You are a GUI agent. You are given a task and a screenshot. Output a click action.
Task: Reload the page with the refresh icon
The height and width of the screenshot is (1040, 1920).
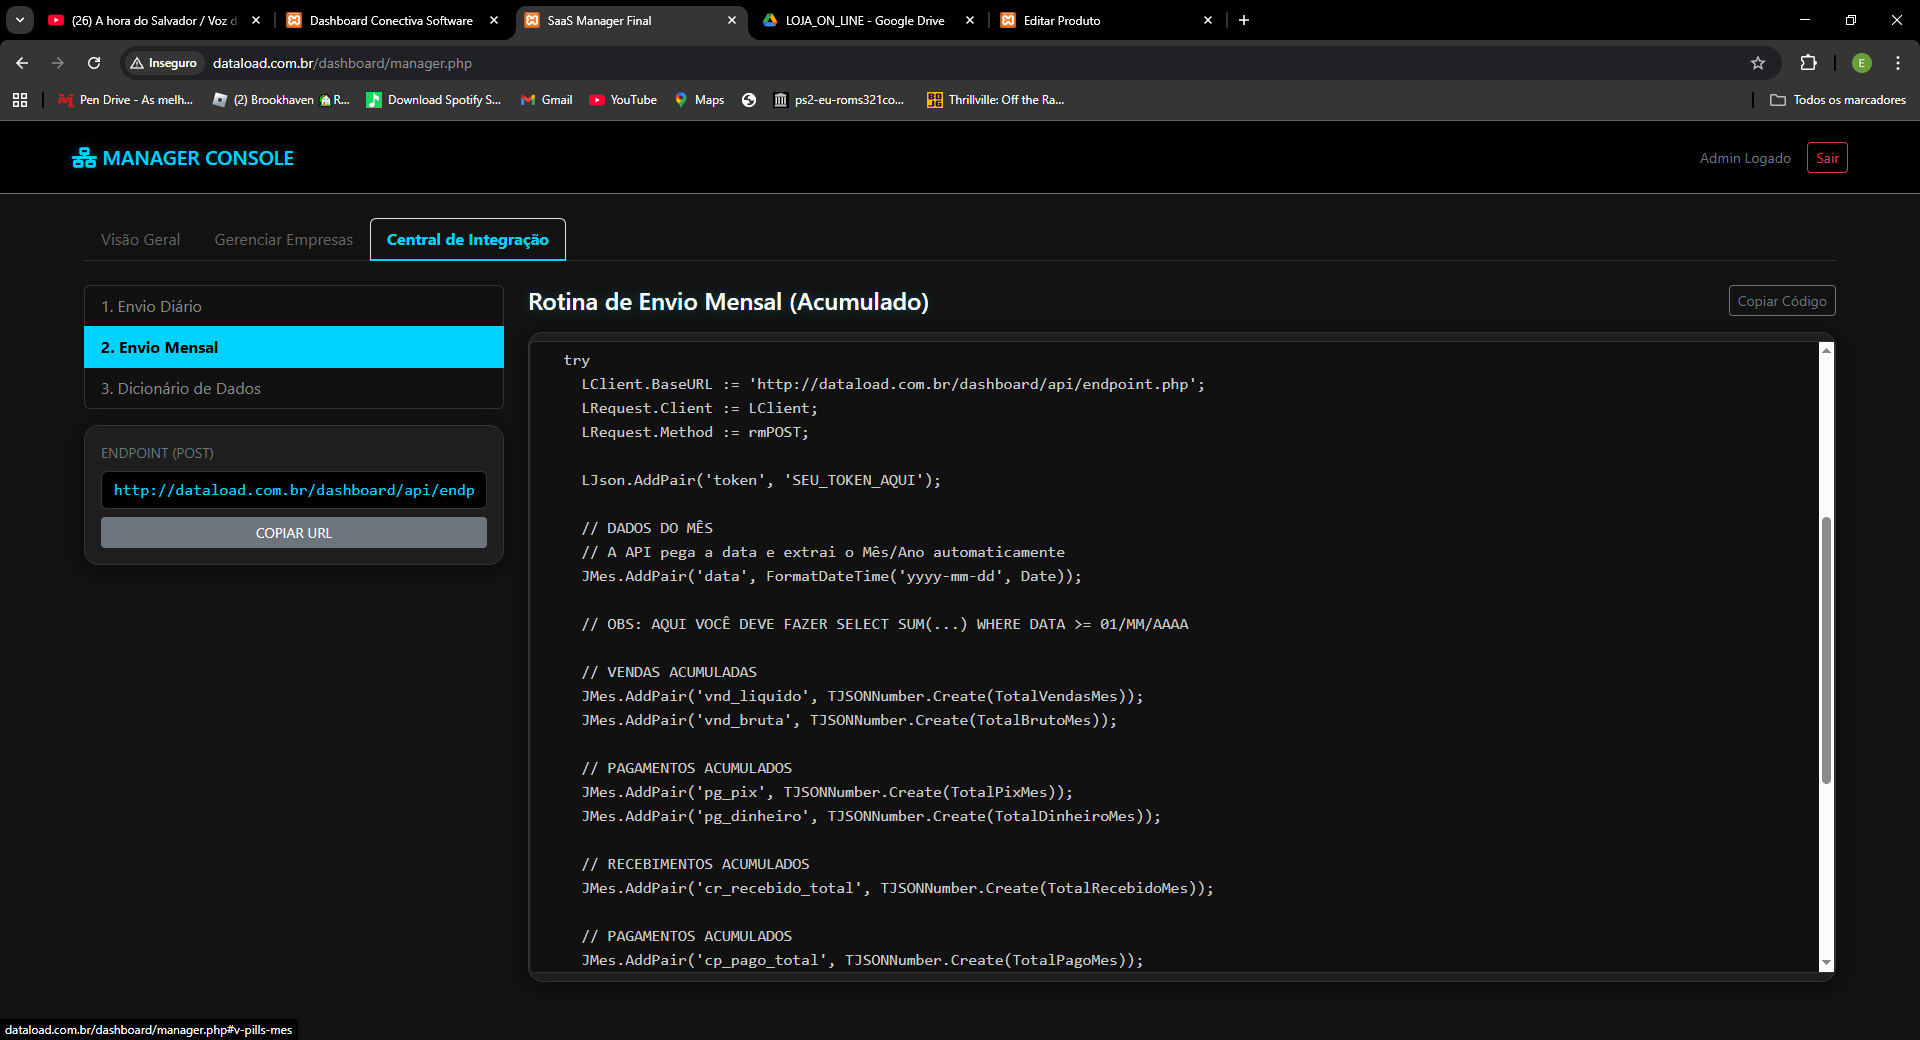[x=94, y=63]
